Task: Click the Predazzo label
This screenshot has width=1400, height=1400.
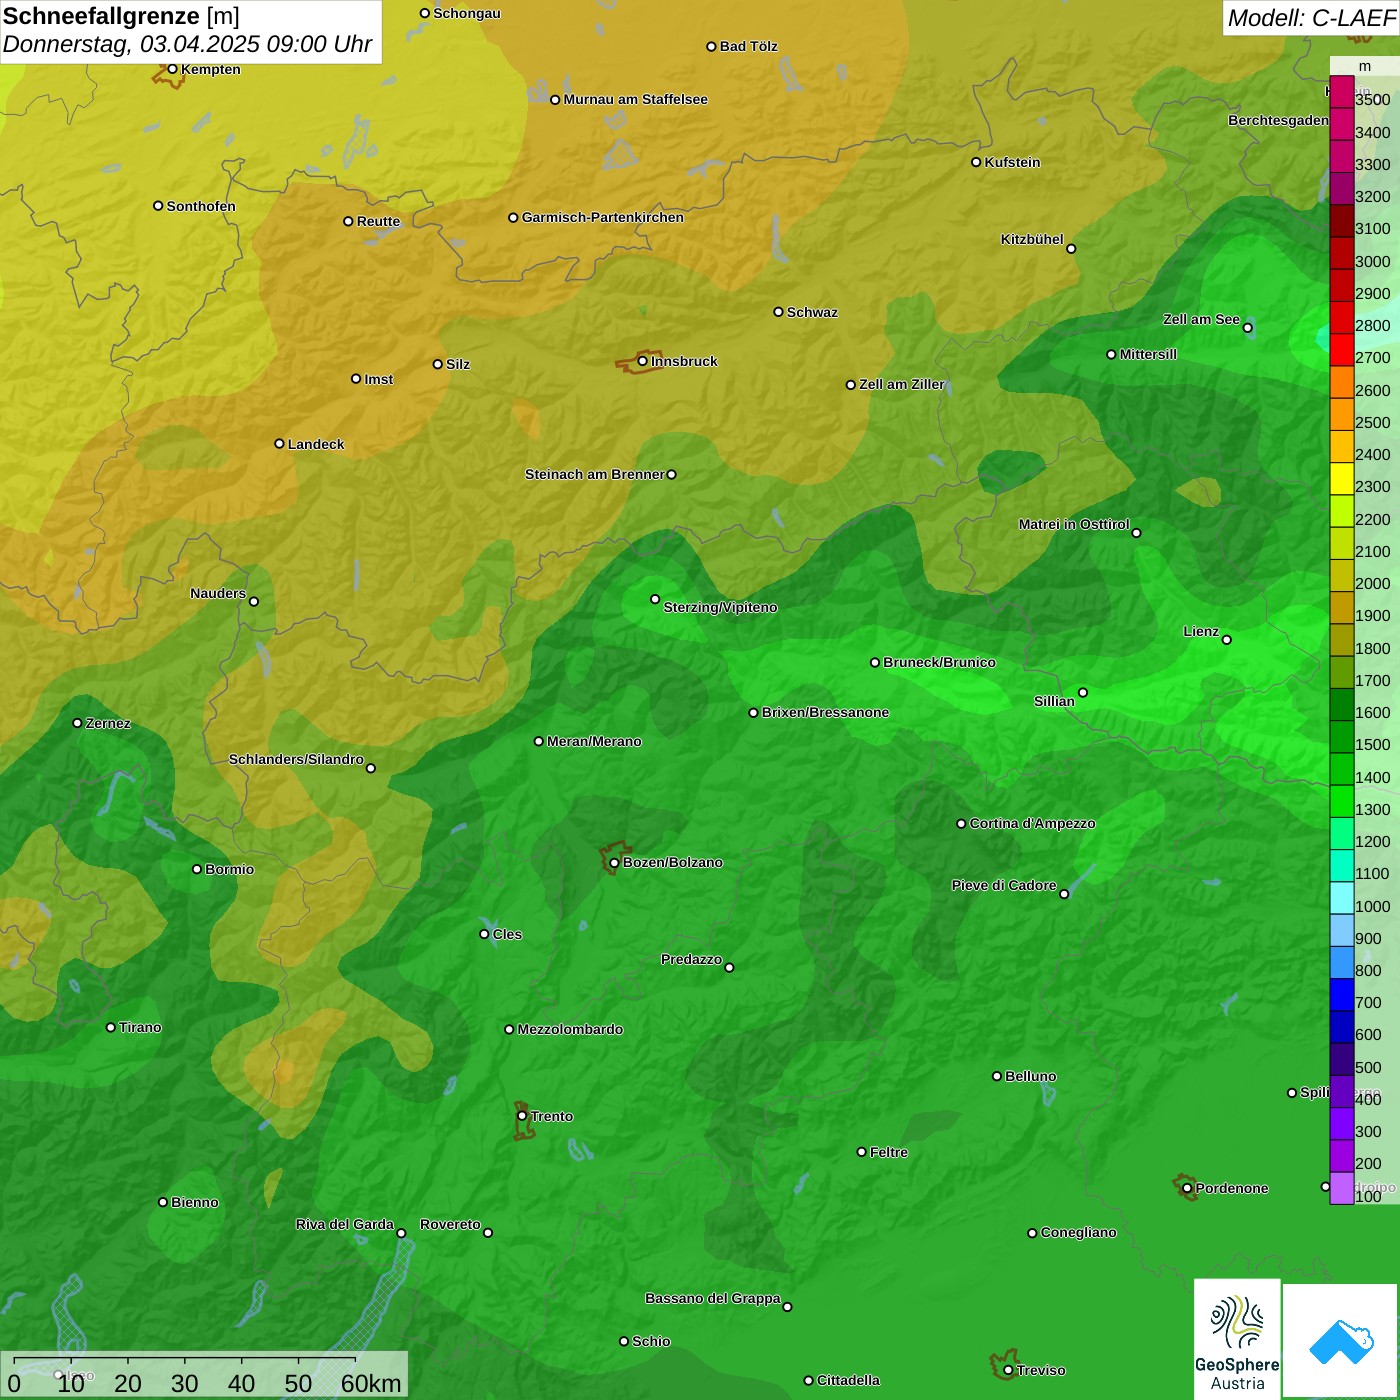Action: (692, 959)
